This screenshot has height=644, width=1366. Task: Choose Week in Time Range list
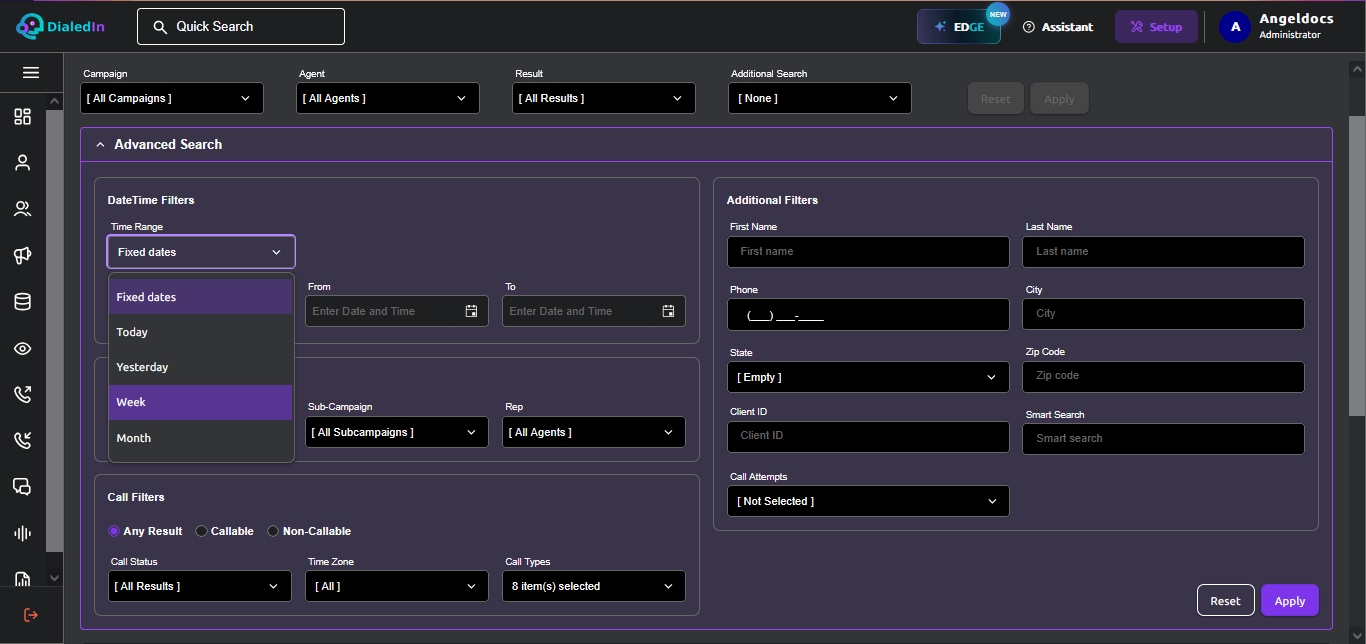201,402
